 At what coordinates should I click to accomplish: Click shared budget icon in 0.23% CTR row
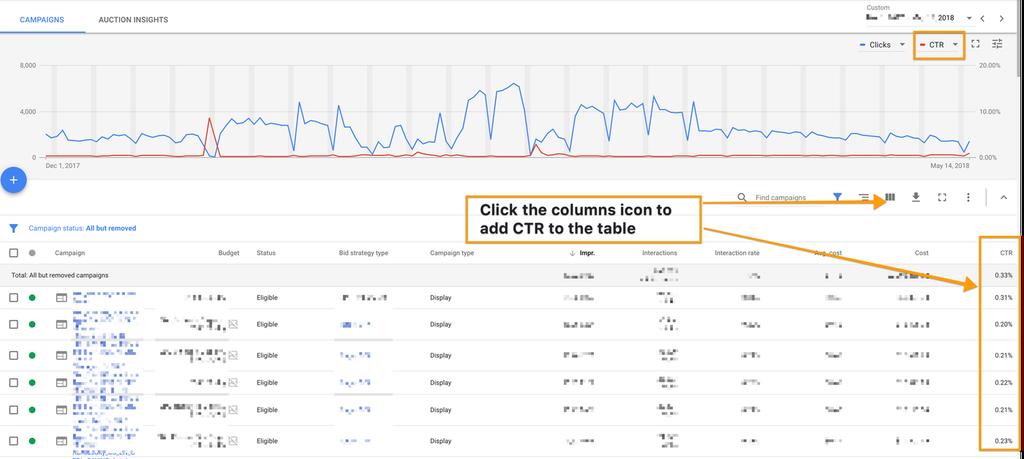tap(233, 441)
